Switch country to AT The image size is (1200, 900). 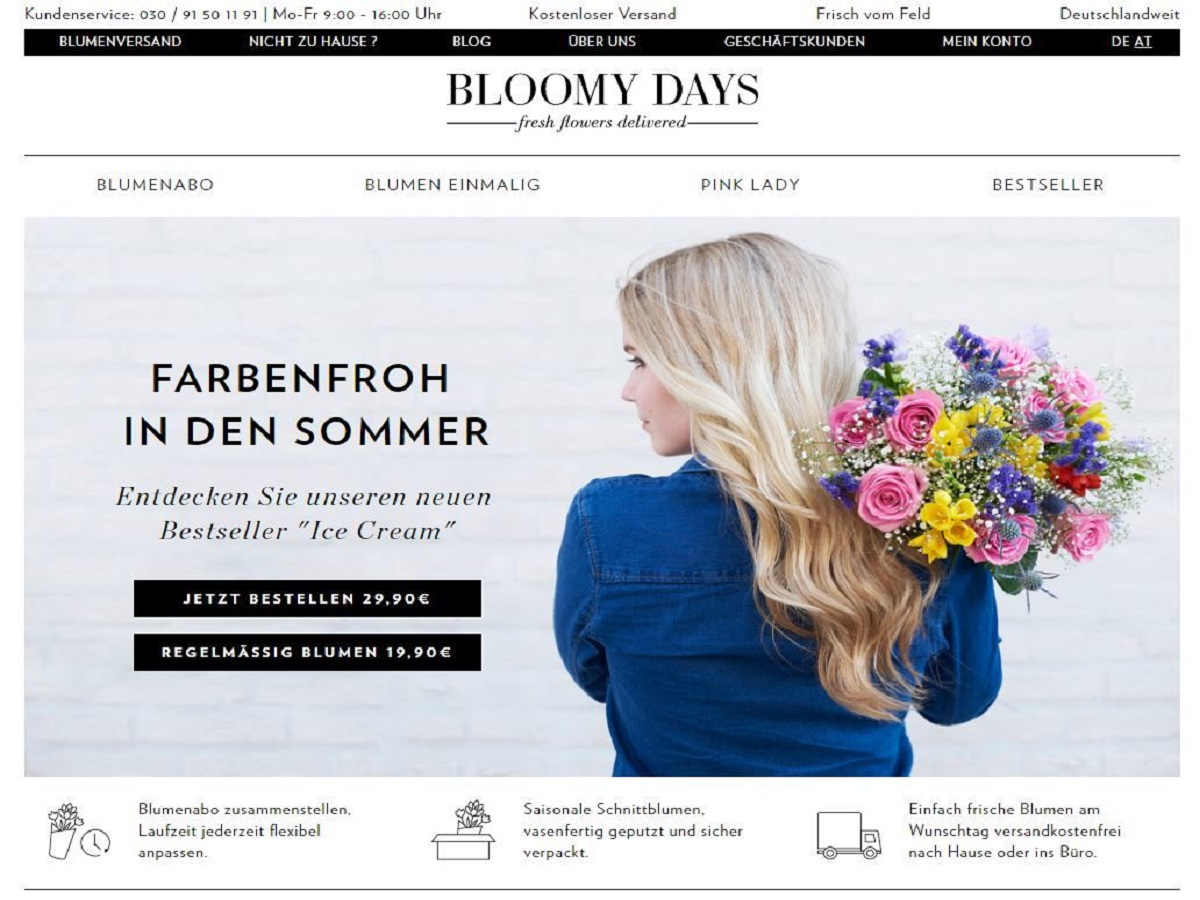(1143, 42)
